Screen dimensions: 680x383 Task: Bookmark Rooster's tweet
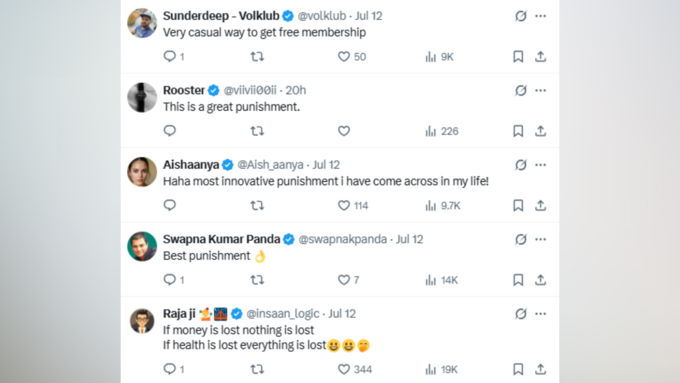(518, 131)
